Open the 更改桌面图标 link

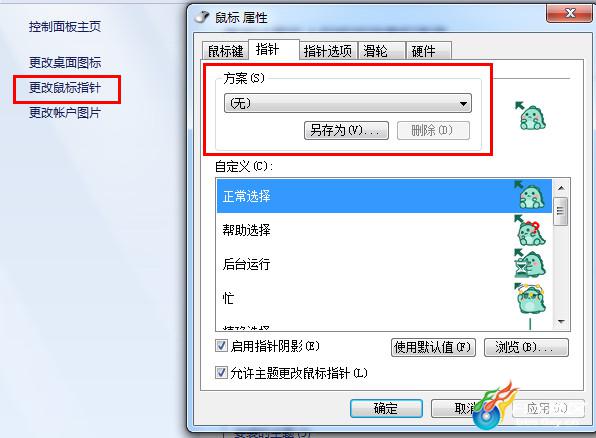coord(65,63)
